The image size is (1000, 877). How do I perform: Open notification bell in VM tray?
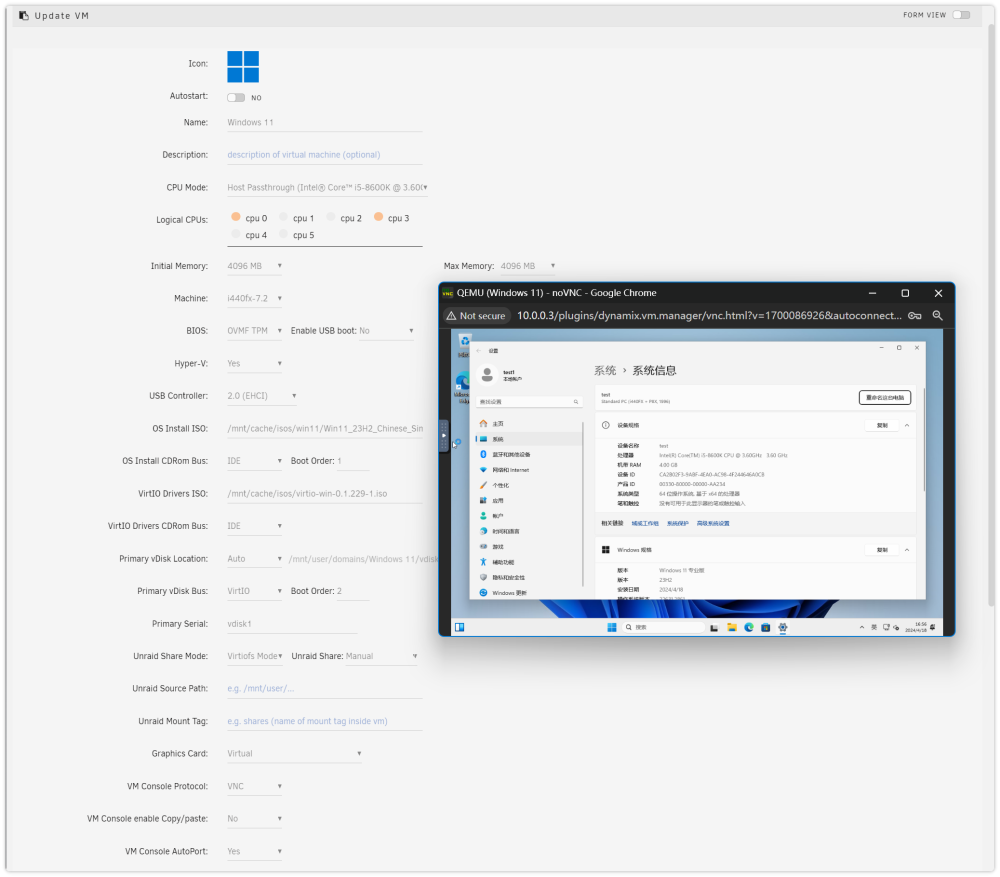933,628
